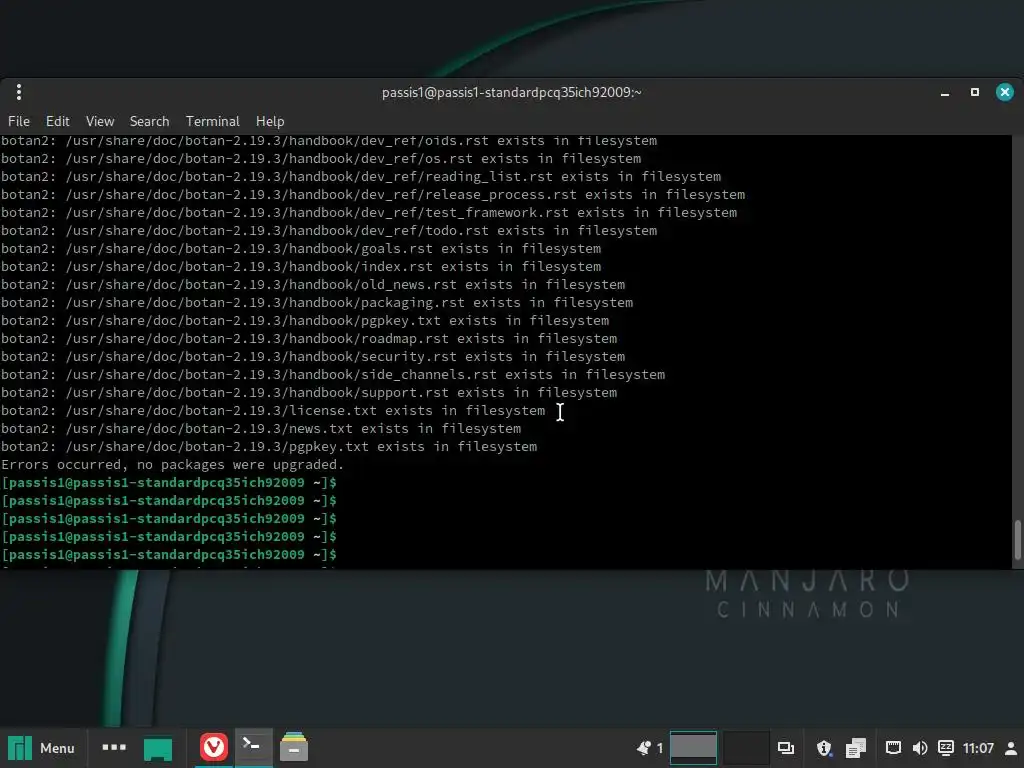Viewport: 1024px width, 768px height.
Task: Open the Edit menu
Action: tap(57, 121)
